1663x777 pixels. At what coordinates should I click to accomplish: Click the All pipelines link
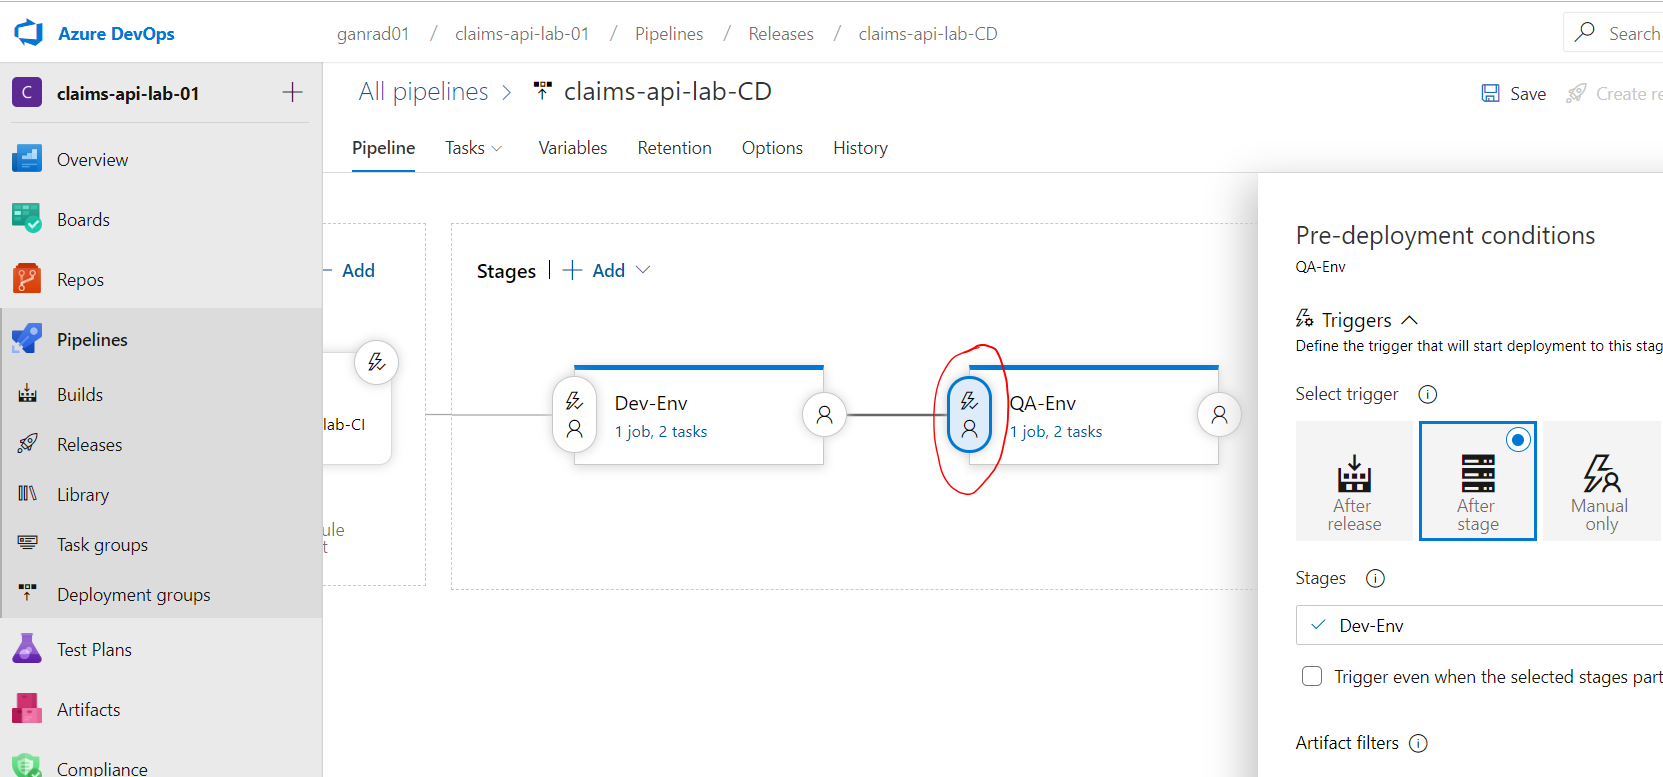tap(423, 92)
